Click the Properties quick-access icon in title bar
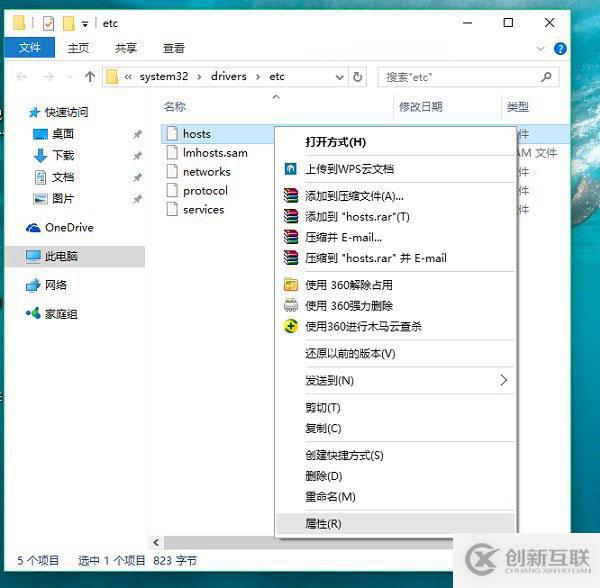 [48, 23]
